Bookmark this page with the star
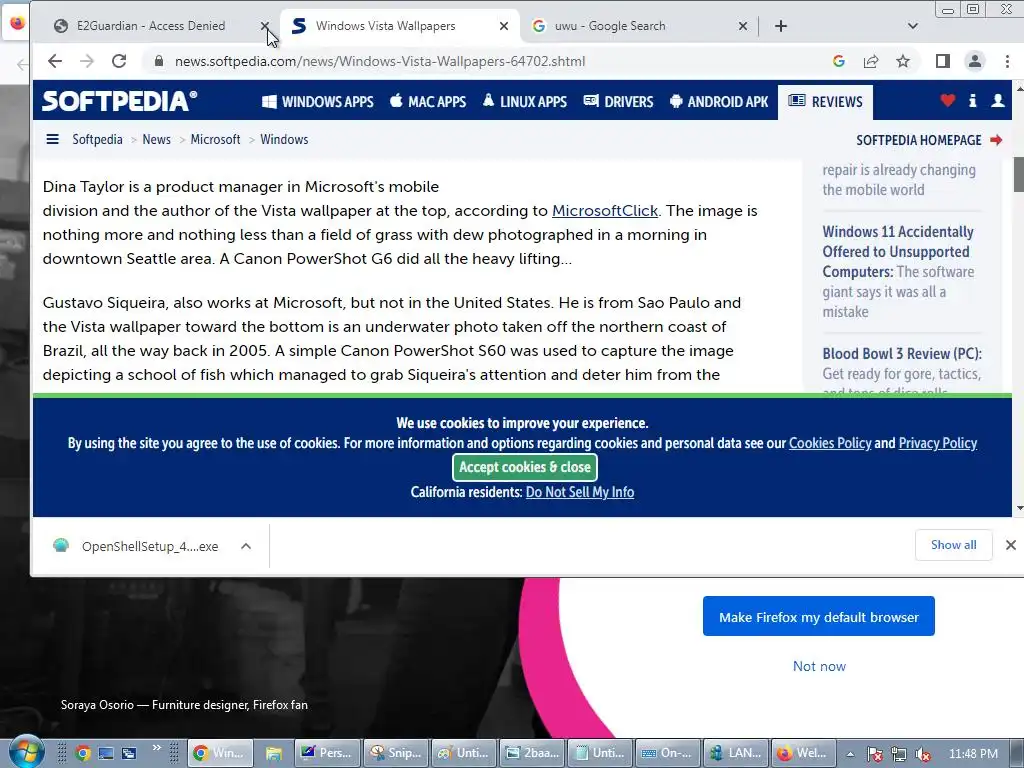The image size is (1024, 768). [x=903, y=61]
